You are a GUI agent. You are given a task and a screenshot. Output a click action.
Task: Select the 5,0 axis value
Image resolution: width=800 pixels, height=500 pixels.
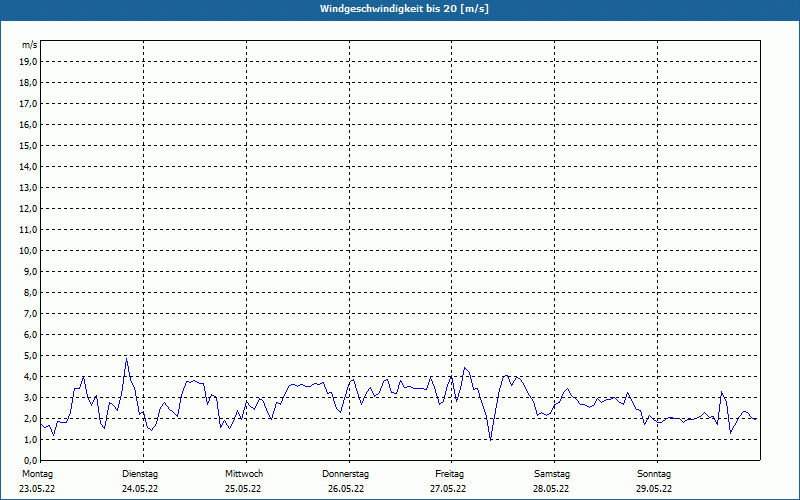(30, 356)
